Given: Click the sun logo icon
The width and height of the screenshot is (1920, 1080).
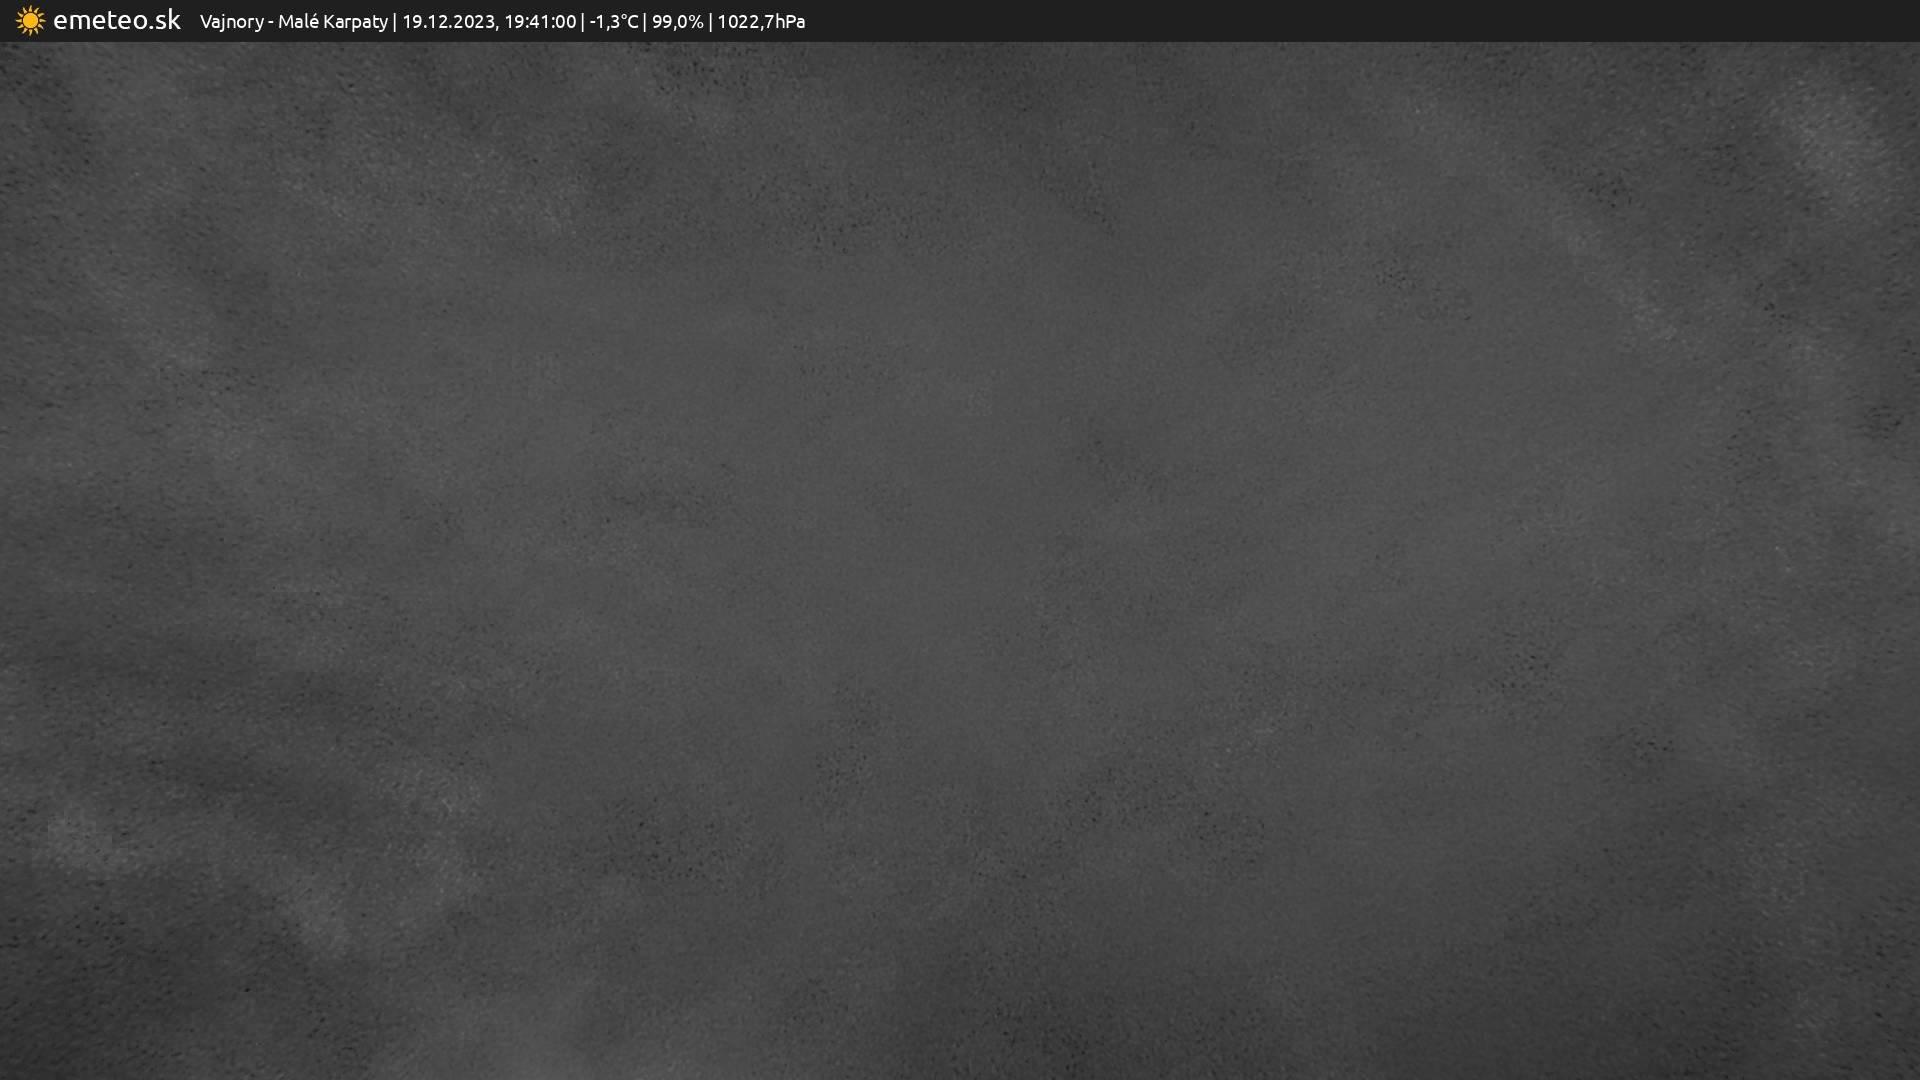Looking at the screenshot, I should 30,21.
